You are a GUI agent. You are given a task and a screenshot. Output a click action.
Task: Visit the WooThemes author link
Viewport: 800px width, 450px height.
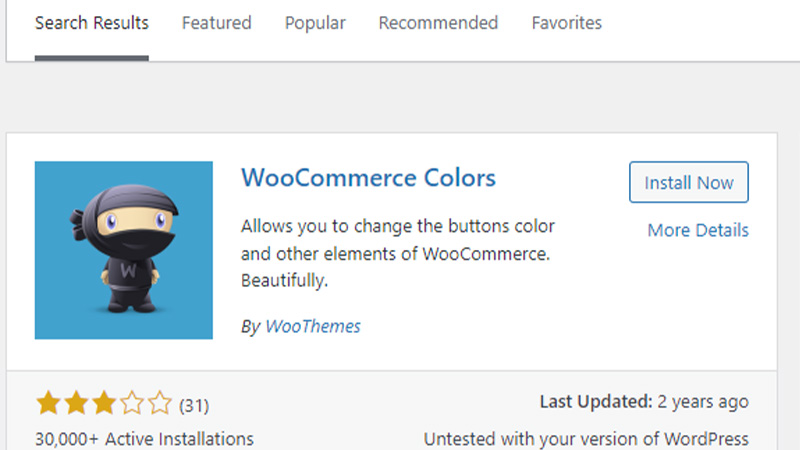pyautogui.click(x=313, y=326)
